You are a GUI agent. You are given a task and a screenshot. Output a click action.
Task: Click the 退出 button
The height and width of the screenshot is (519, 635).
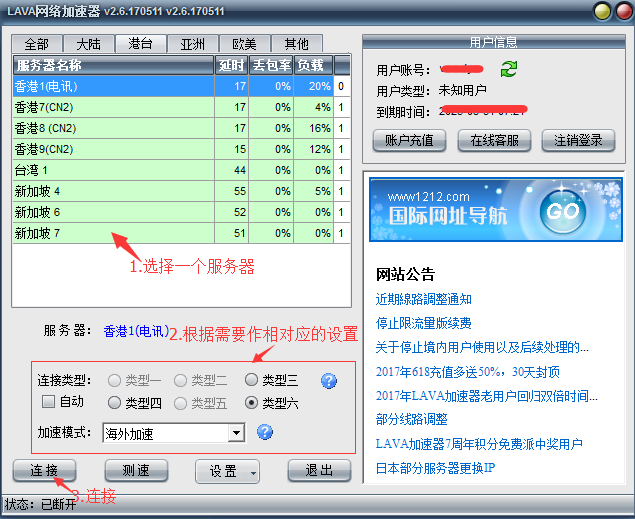click(x=319, y=470)
